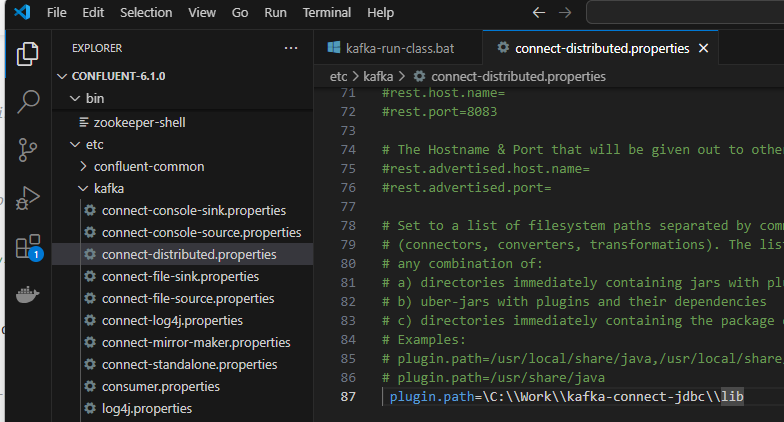
Task: Click the kafka breadcrumb segment
Action: tap(377, 75)
